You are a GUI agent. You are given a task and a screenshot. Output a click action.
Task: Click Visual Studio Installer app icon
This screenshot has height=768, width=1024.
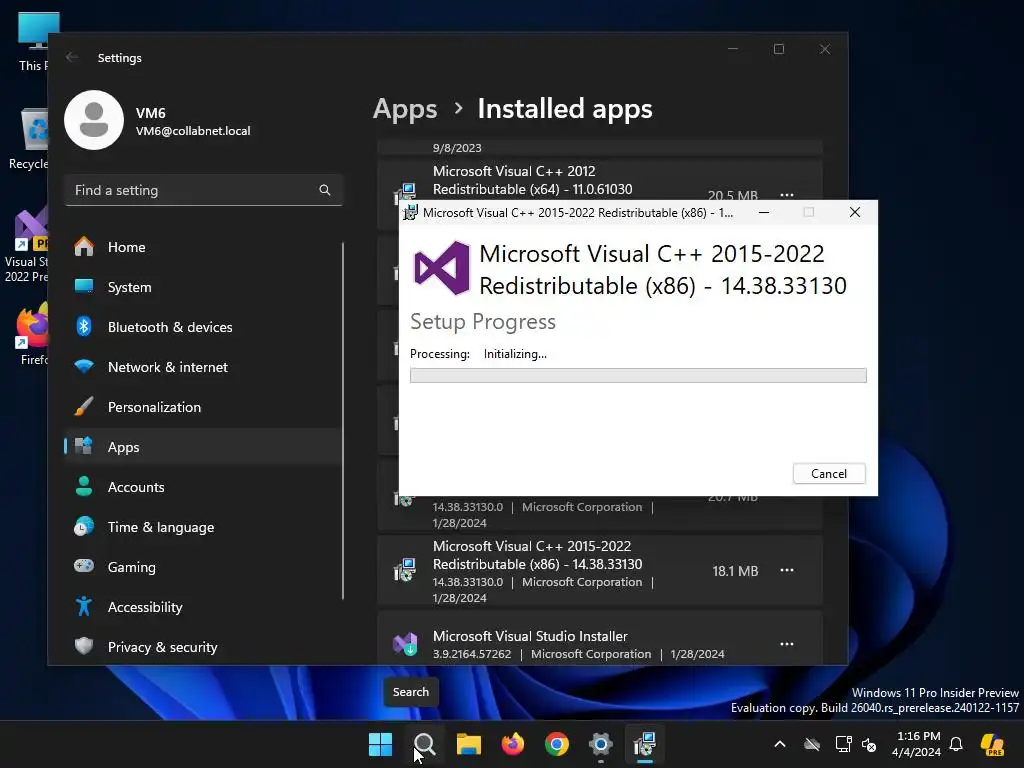point(405,644)
